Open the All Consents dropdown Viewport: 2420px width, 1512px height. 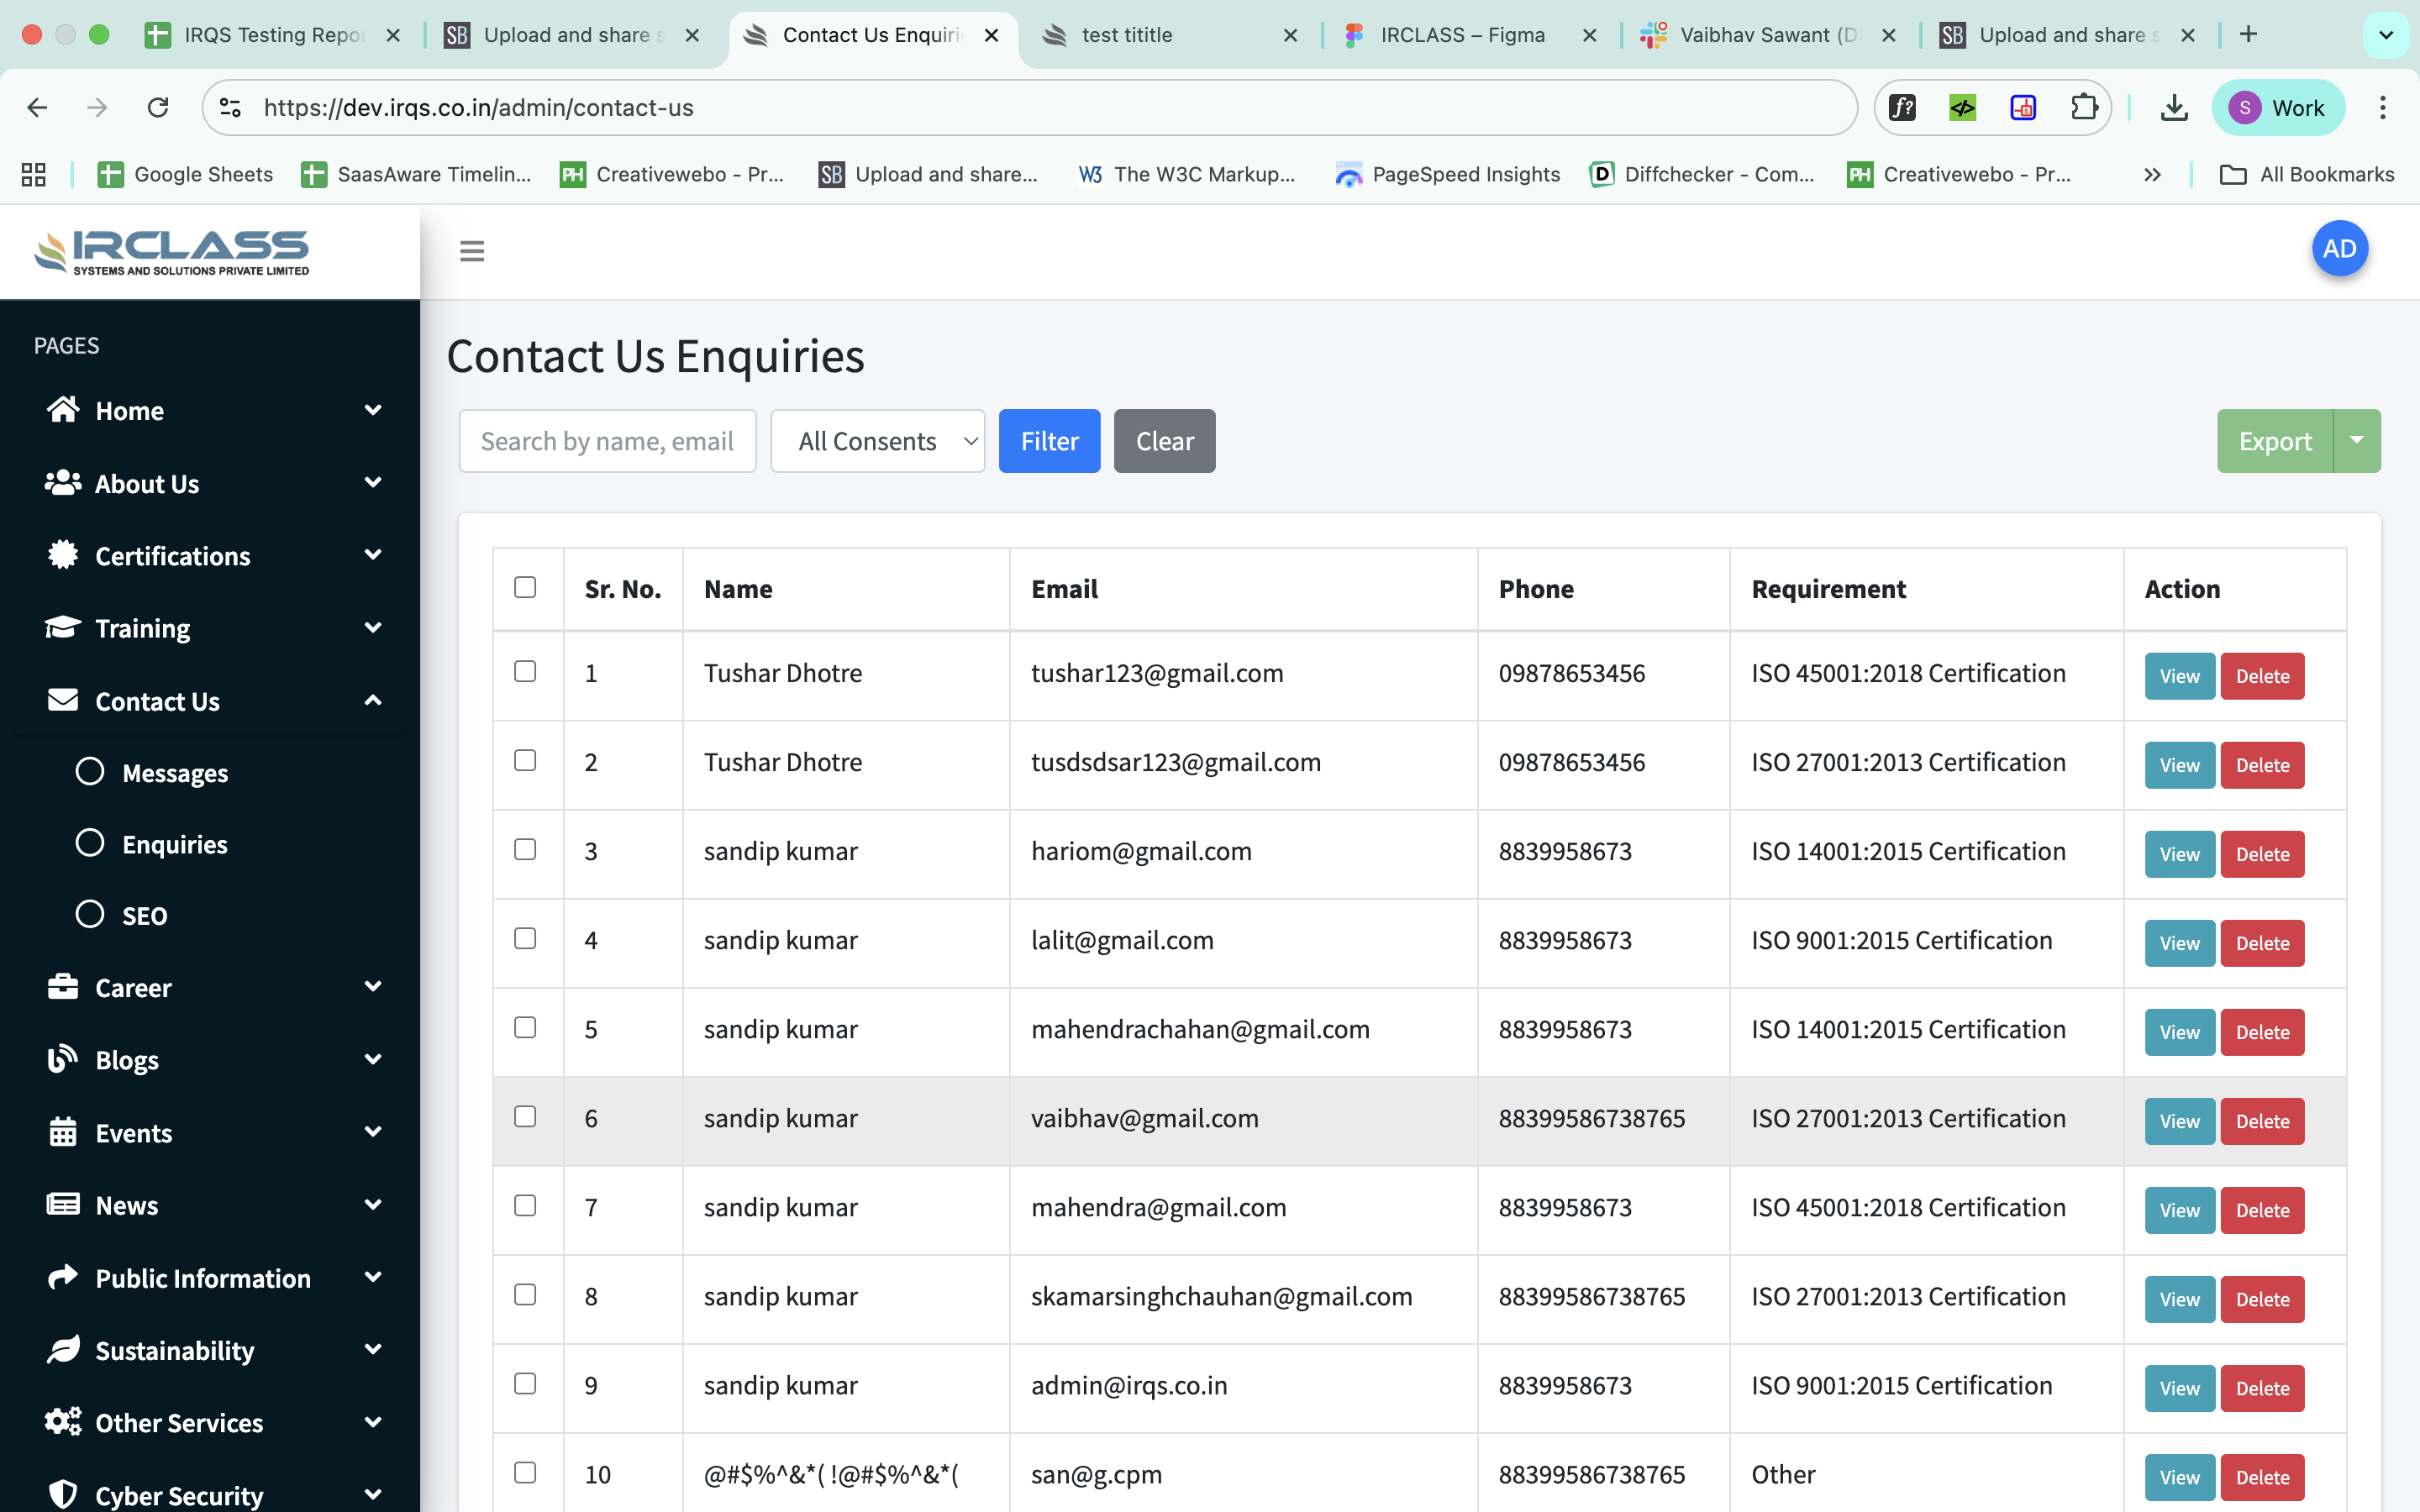click(x=877, y=441)
